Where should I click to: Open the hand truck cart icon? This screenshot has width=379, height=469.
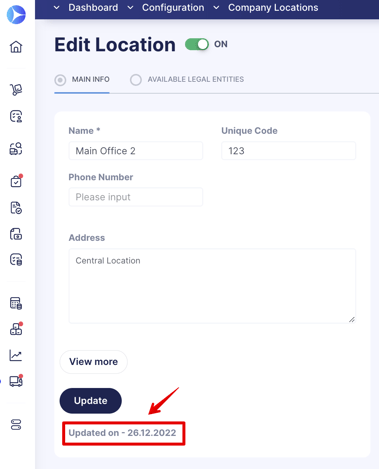(16, 89)
